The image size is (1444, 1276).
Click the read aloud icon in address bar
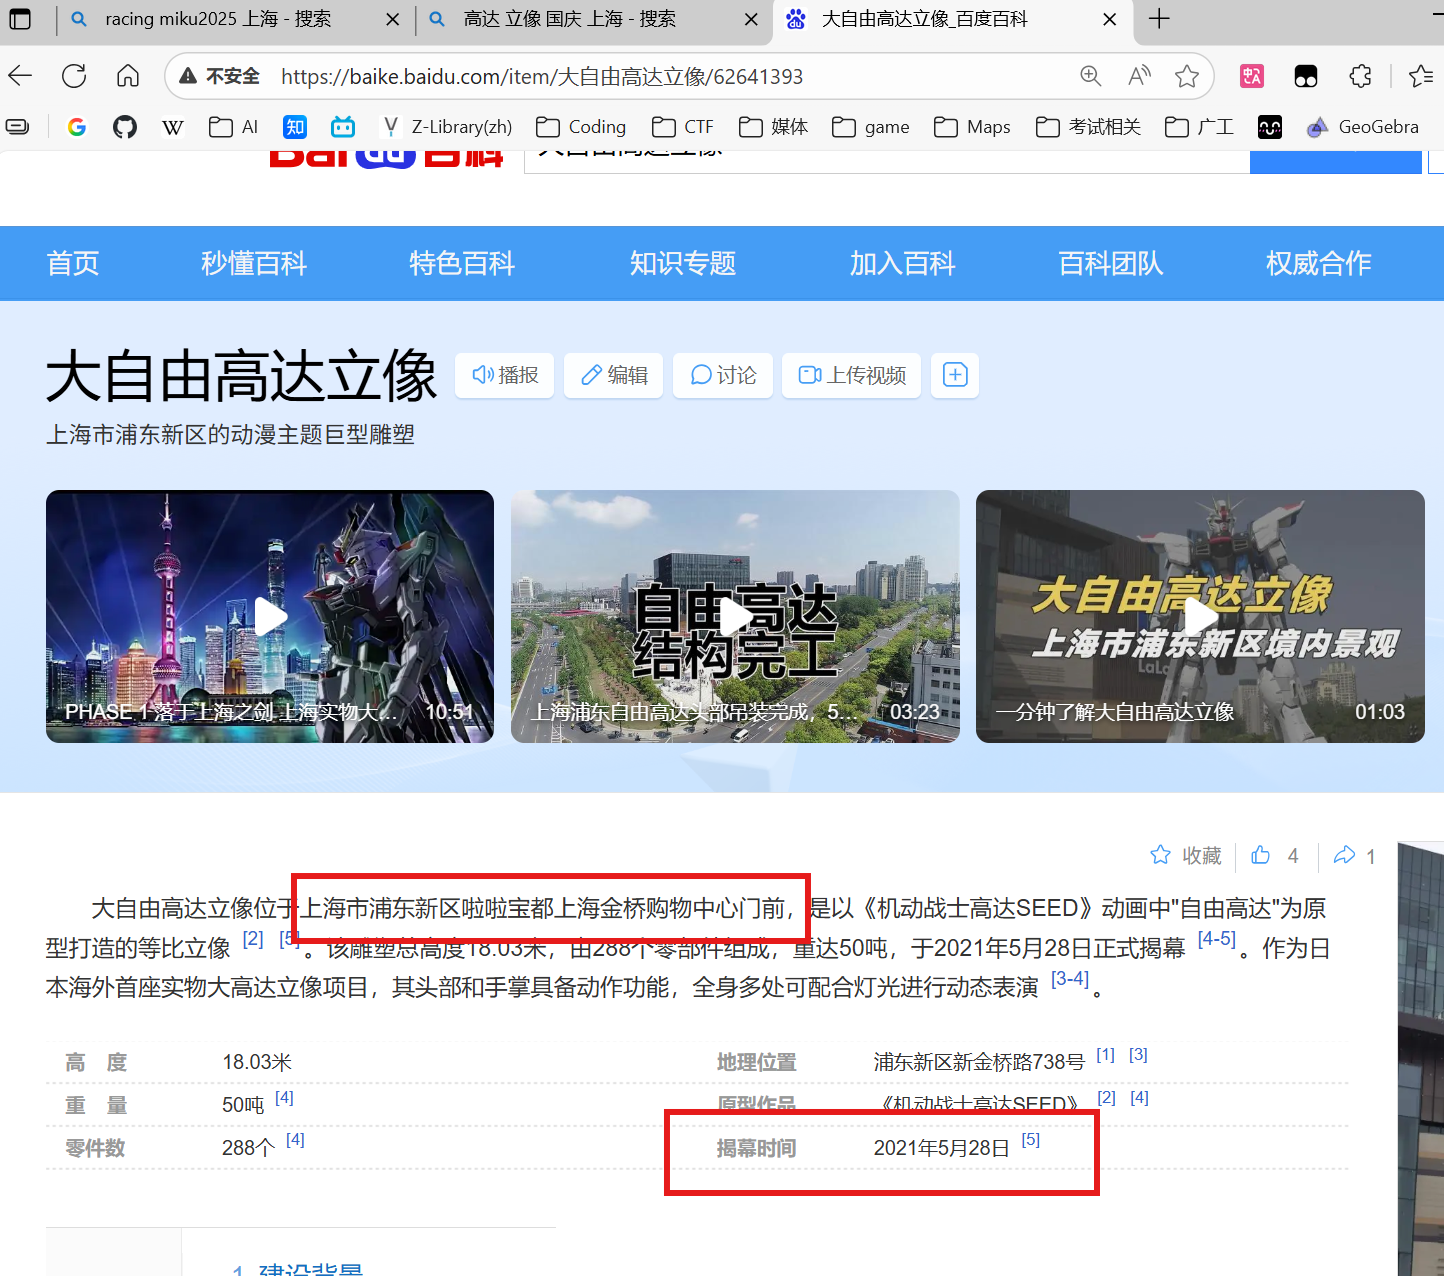(1139, 76)
